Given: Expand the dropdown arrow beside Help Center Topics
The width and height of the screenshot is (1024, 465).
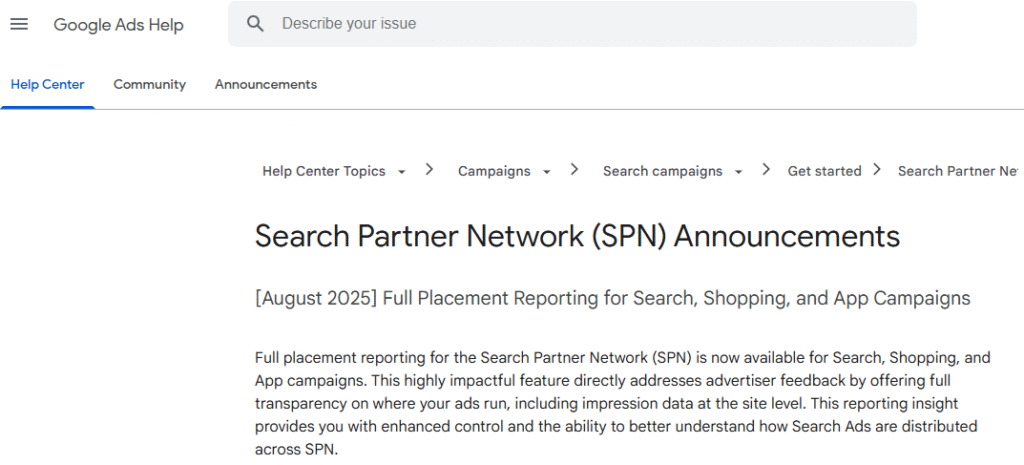Looking at the screenshot, I should (402, 172).
